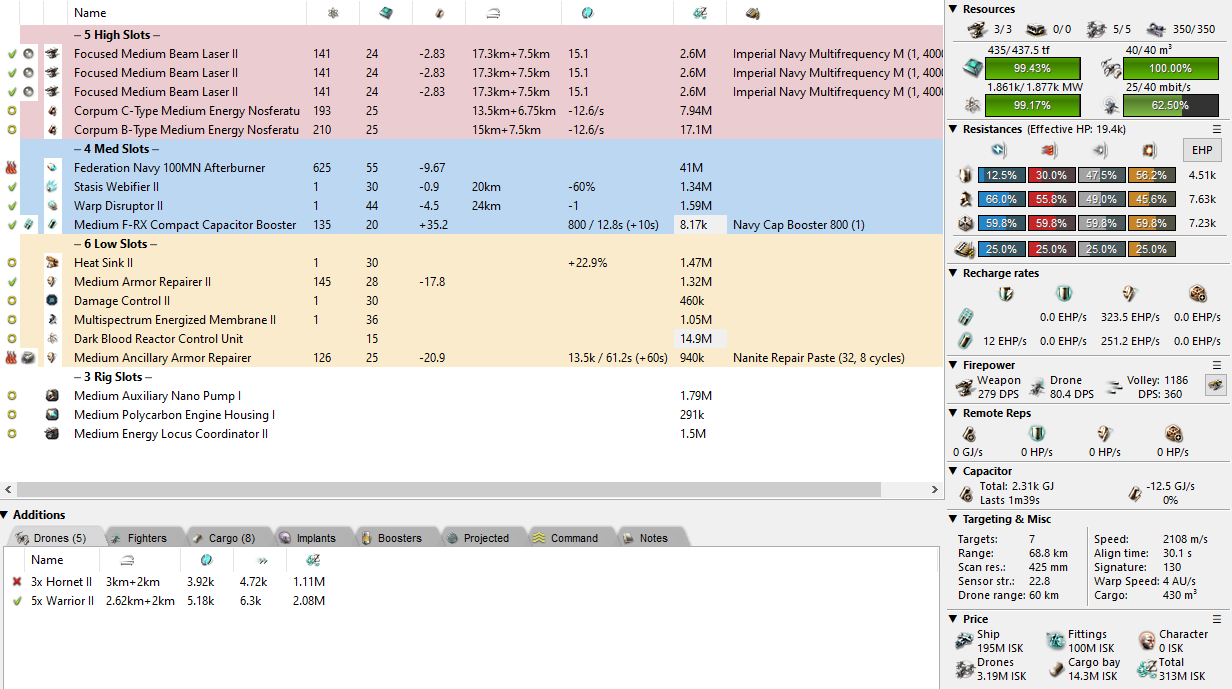Open the Implants tab
The width and height of the screenshot is (1232, 689).
308,538
